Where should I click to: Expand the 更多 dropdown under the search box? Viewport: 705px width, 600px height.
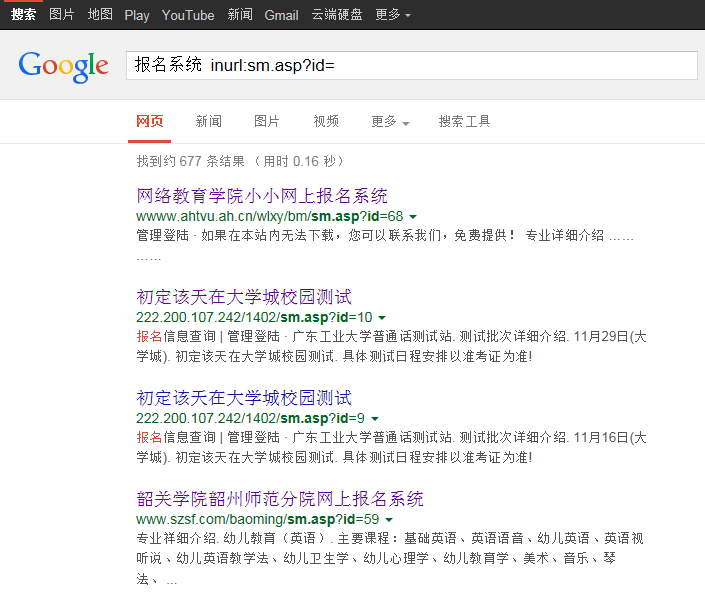tap(390, 121)
